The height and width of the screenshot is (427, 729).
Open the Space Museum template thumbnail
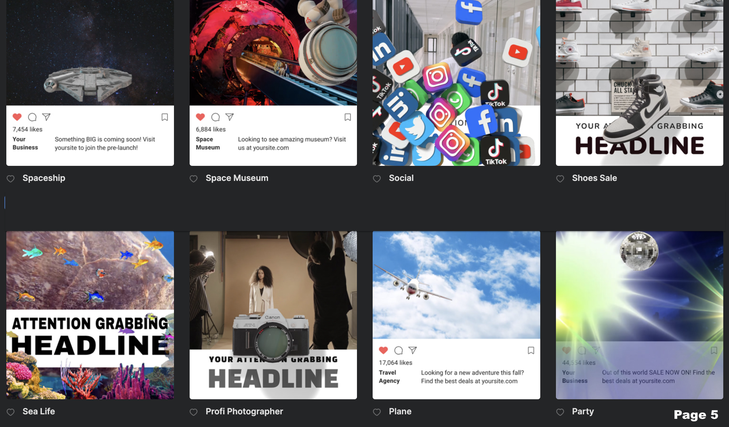[273, 83]
